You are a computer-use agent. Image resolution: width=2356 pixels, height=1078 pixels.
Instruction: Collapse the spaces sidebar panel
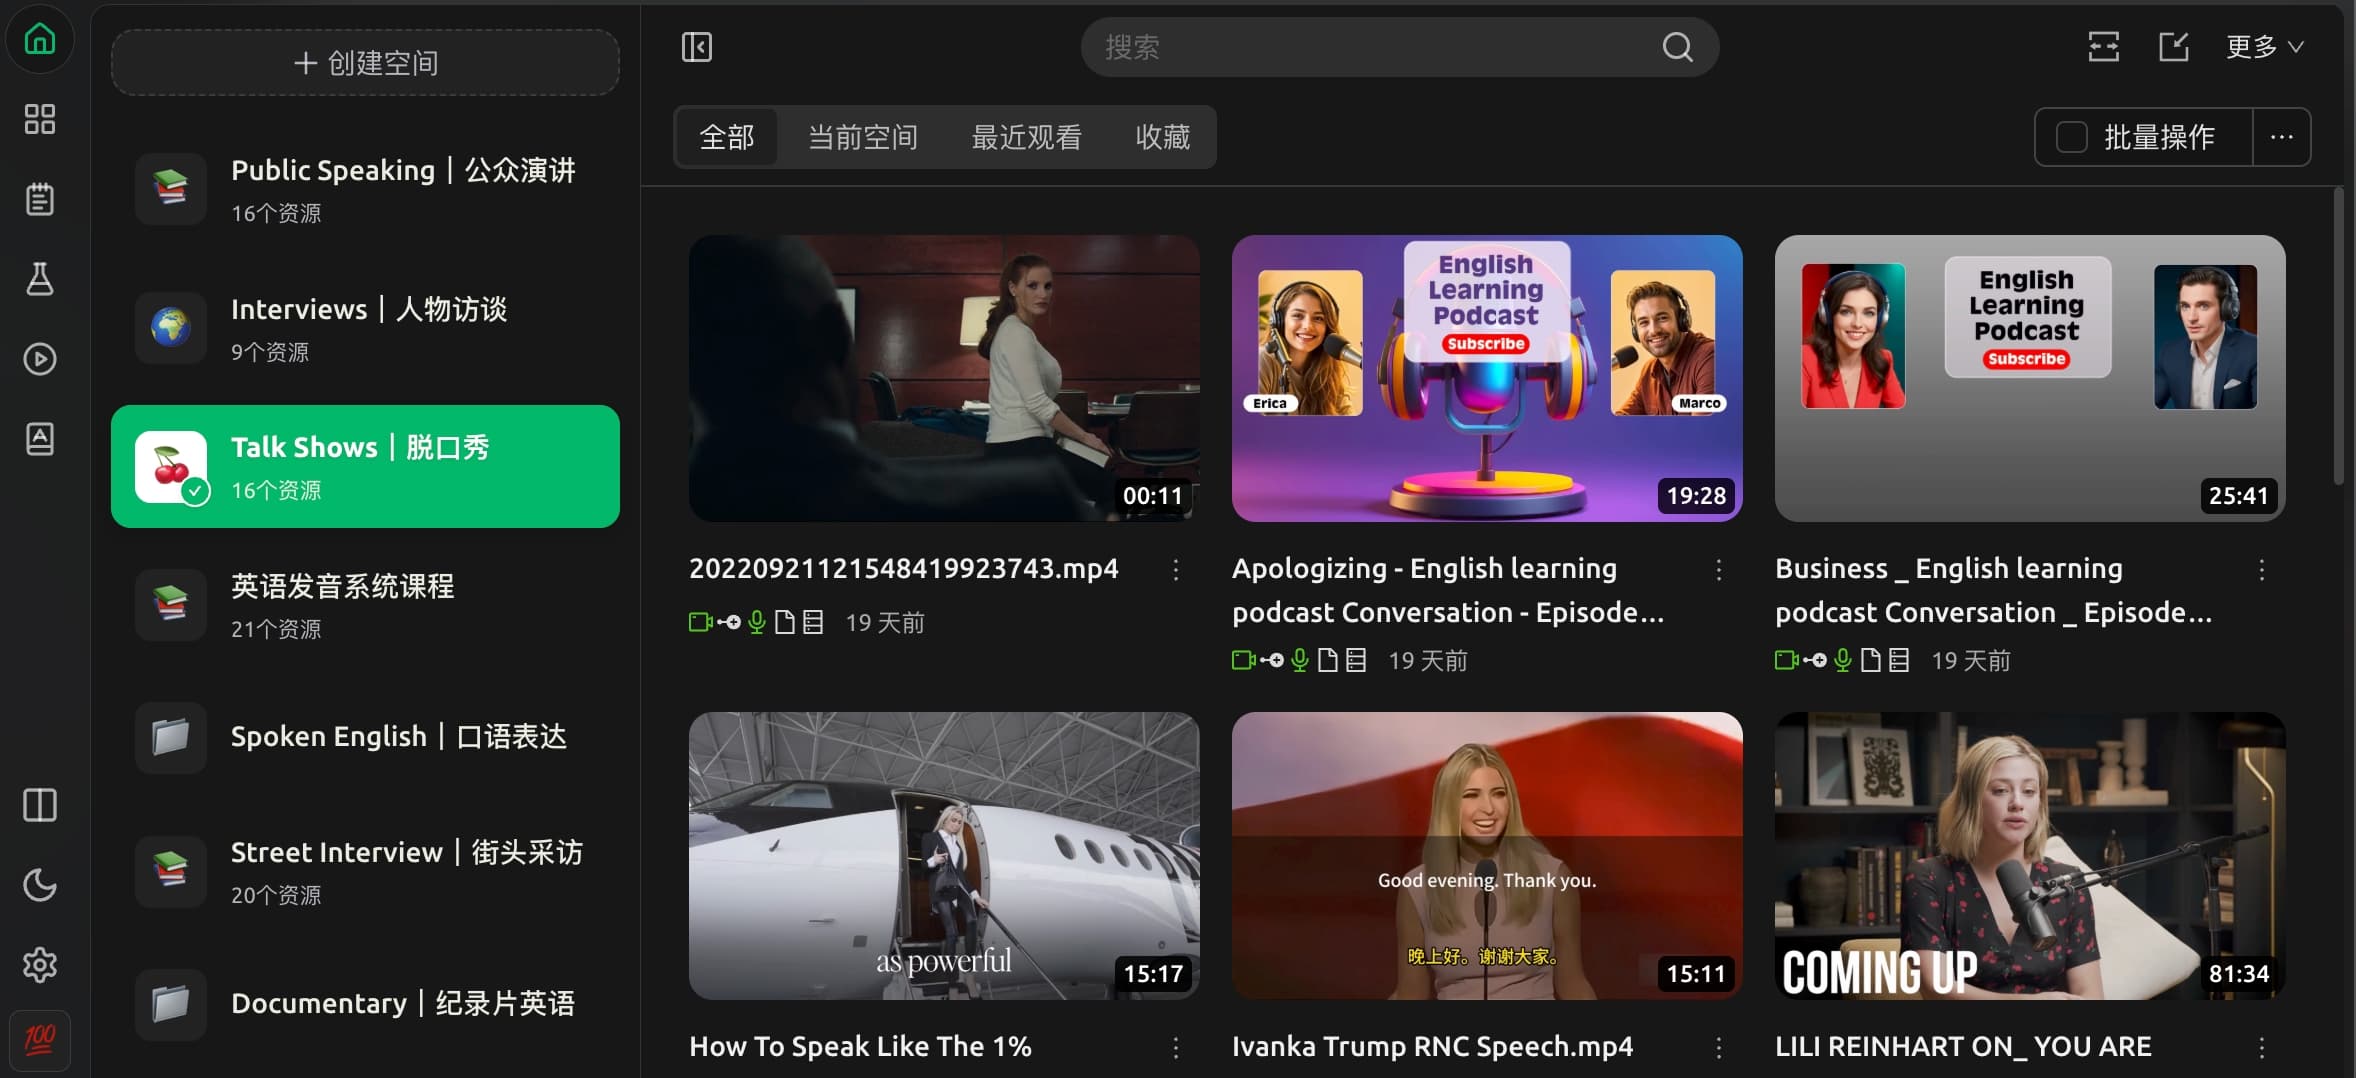pos(697,47)
